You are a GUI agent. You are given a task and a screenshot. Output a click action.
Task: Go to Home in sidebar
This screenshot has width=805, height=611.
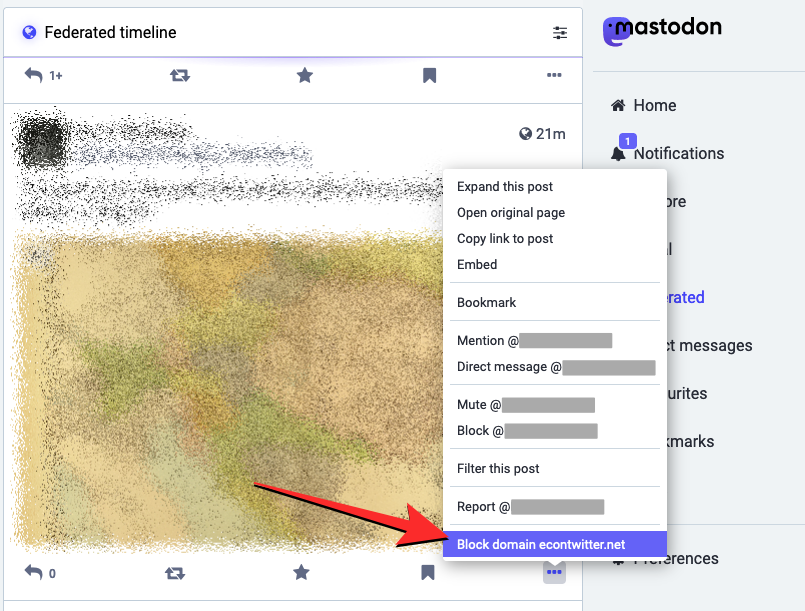654,106
